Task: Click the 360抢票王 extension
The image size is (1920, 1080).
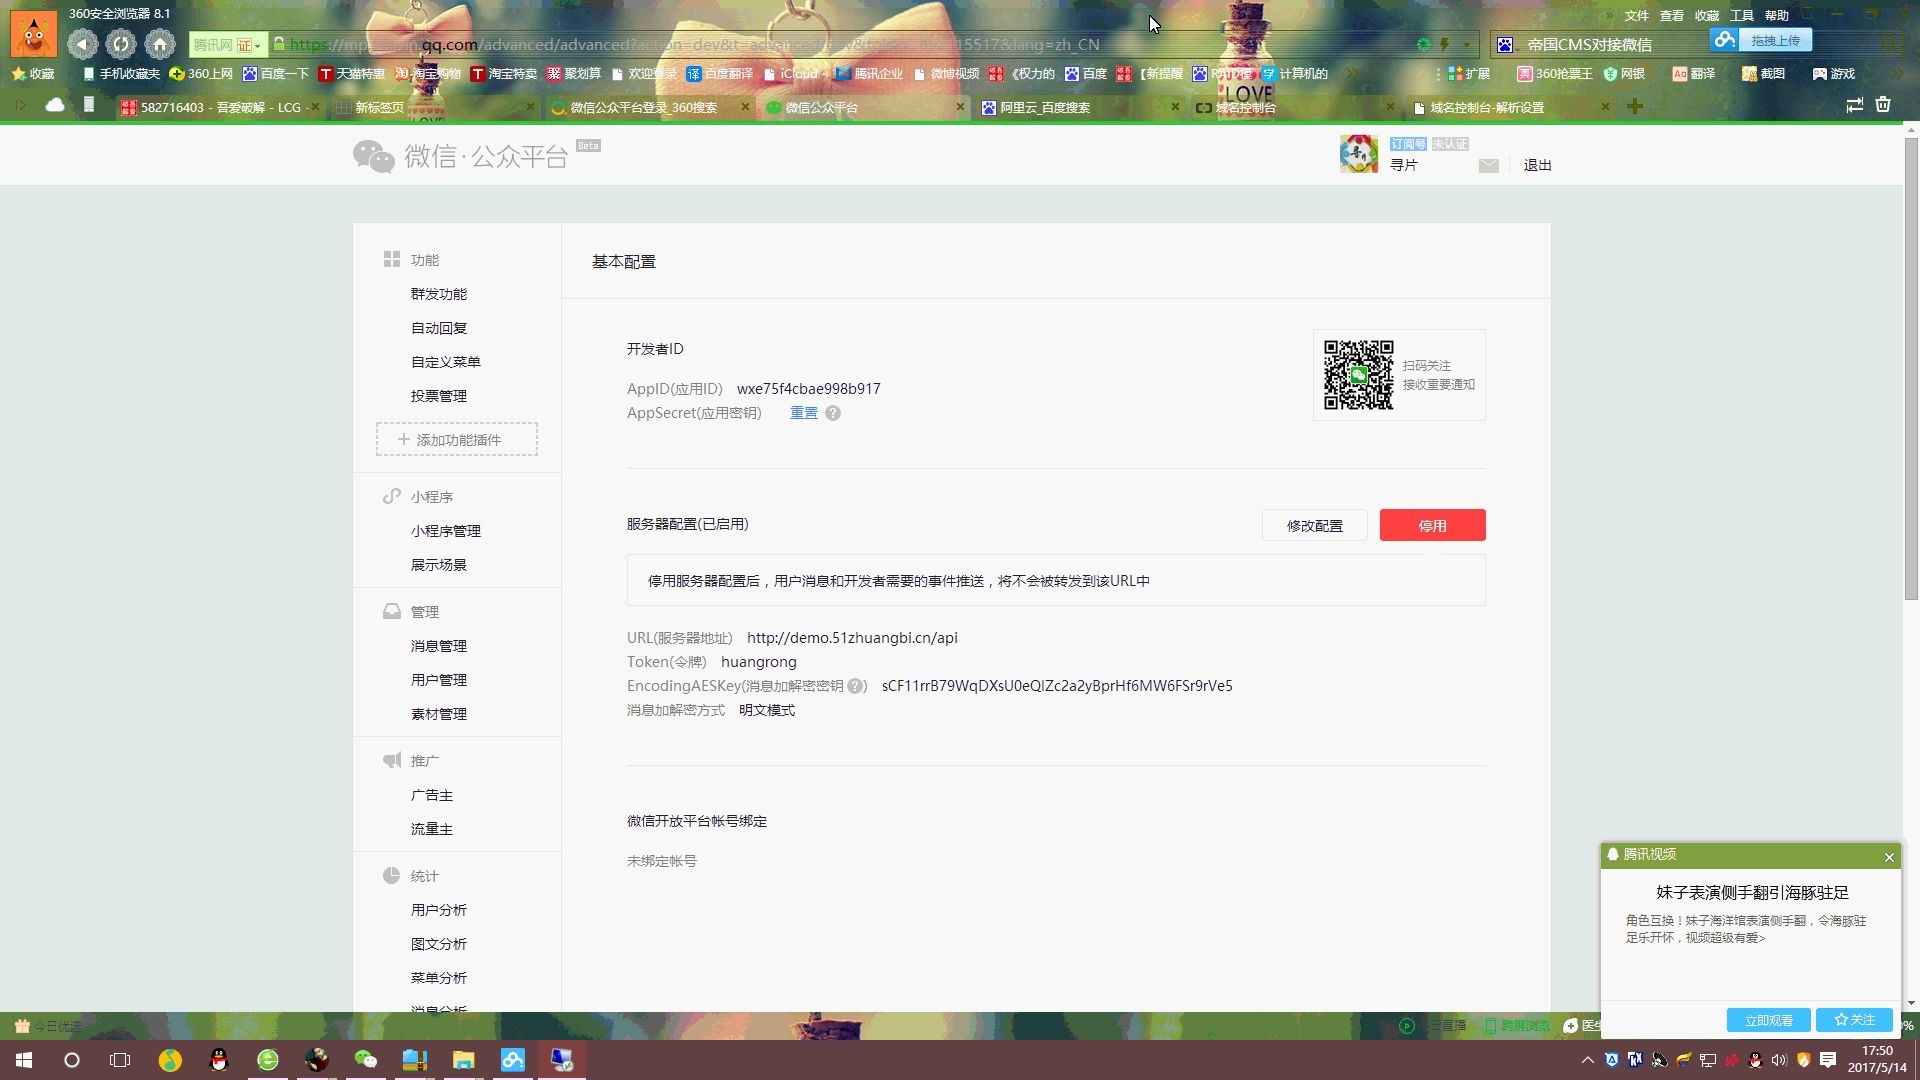Action: tap(1554, 74)
